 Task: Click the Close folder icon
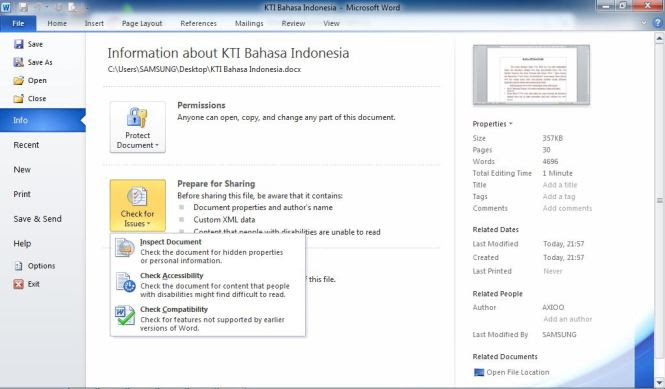tap(19, 98)
